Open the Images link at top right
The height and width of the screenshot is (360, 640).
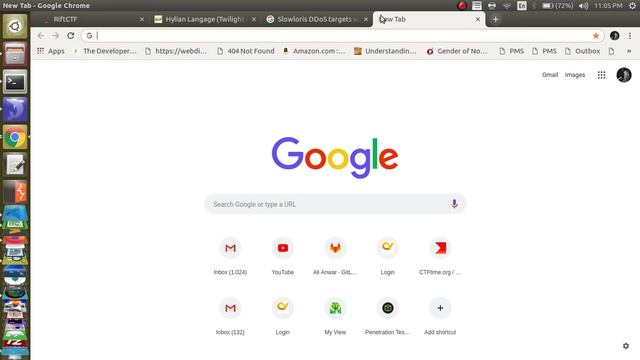click(x=575, y=75)
